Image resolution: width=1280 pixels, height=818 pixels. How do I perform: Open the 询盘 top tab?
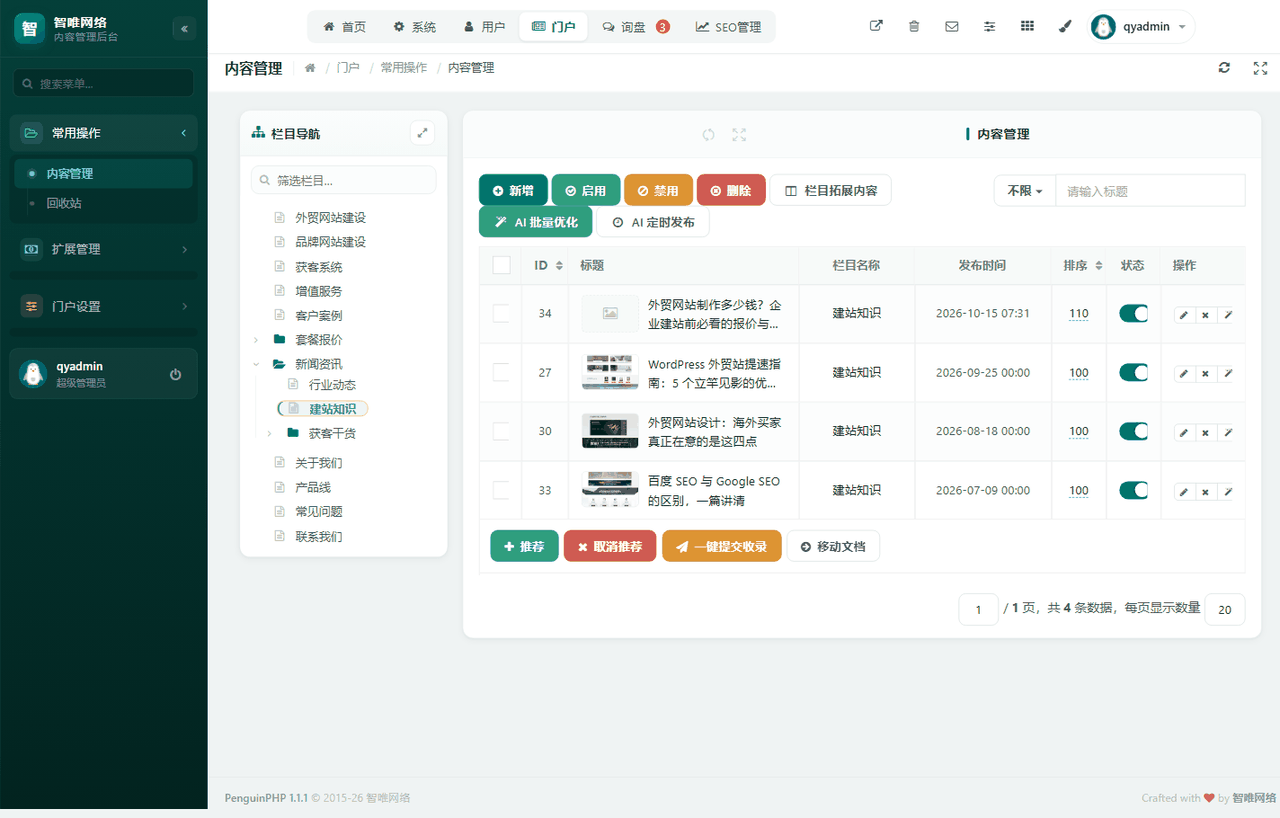pos(636,27)
